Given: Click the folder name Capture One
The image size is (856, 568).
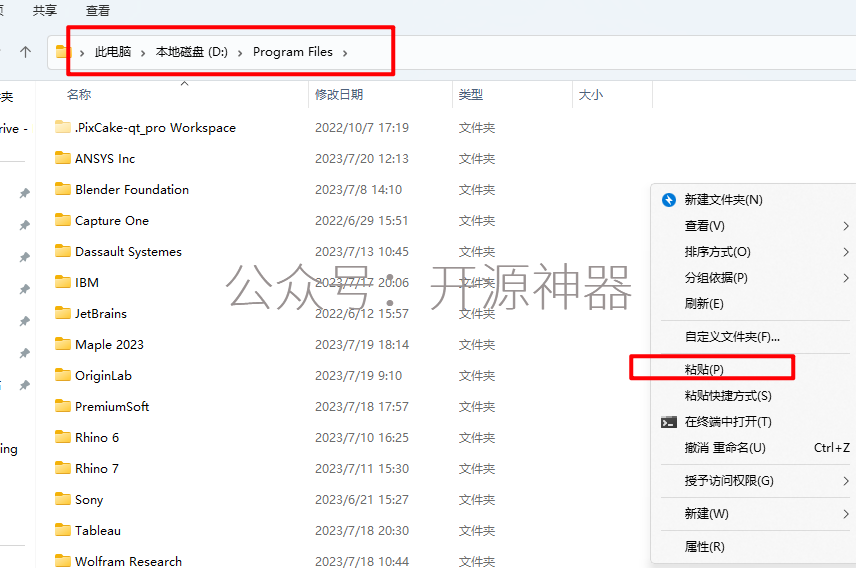Looking at the screenshot, I should pyautogui.click(x=112, y=221).
